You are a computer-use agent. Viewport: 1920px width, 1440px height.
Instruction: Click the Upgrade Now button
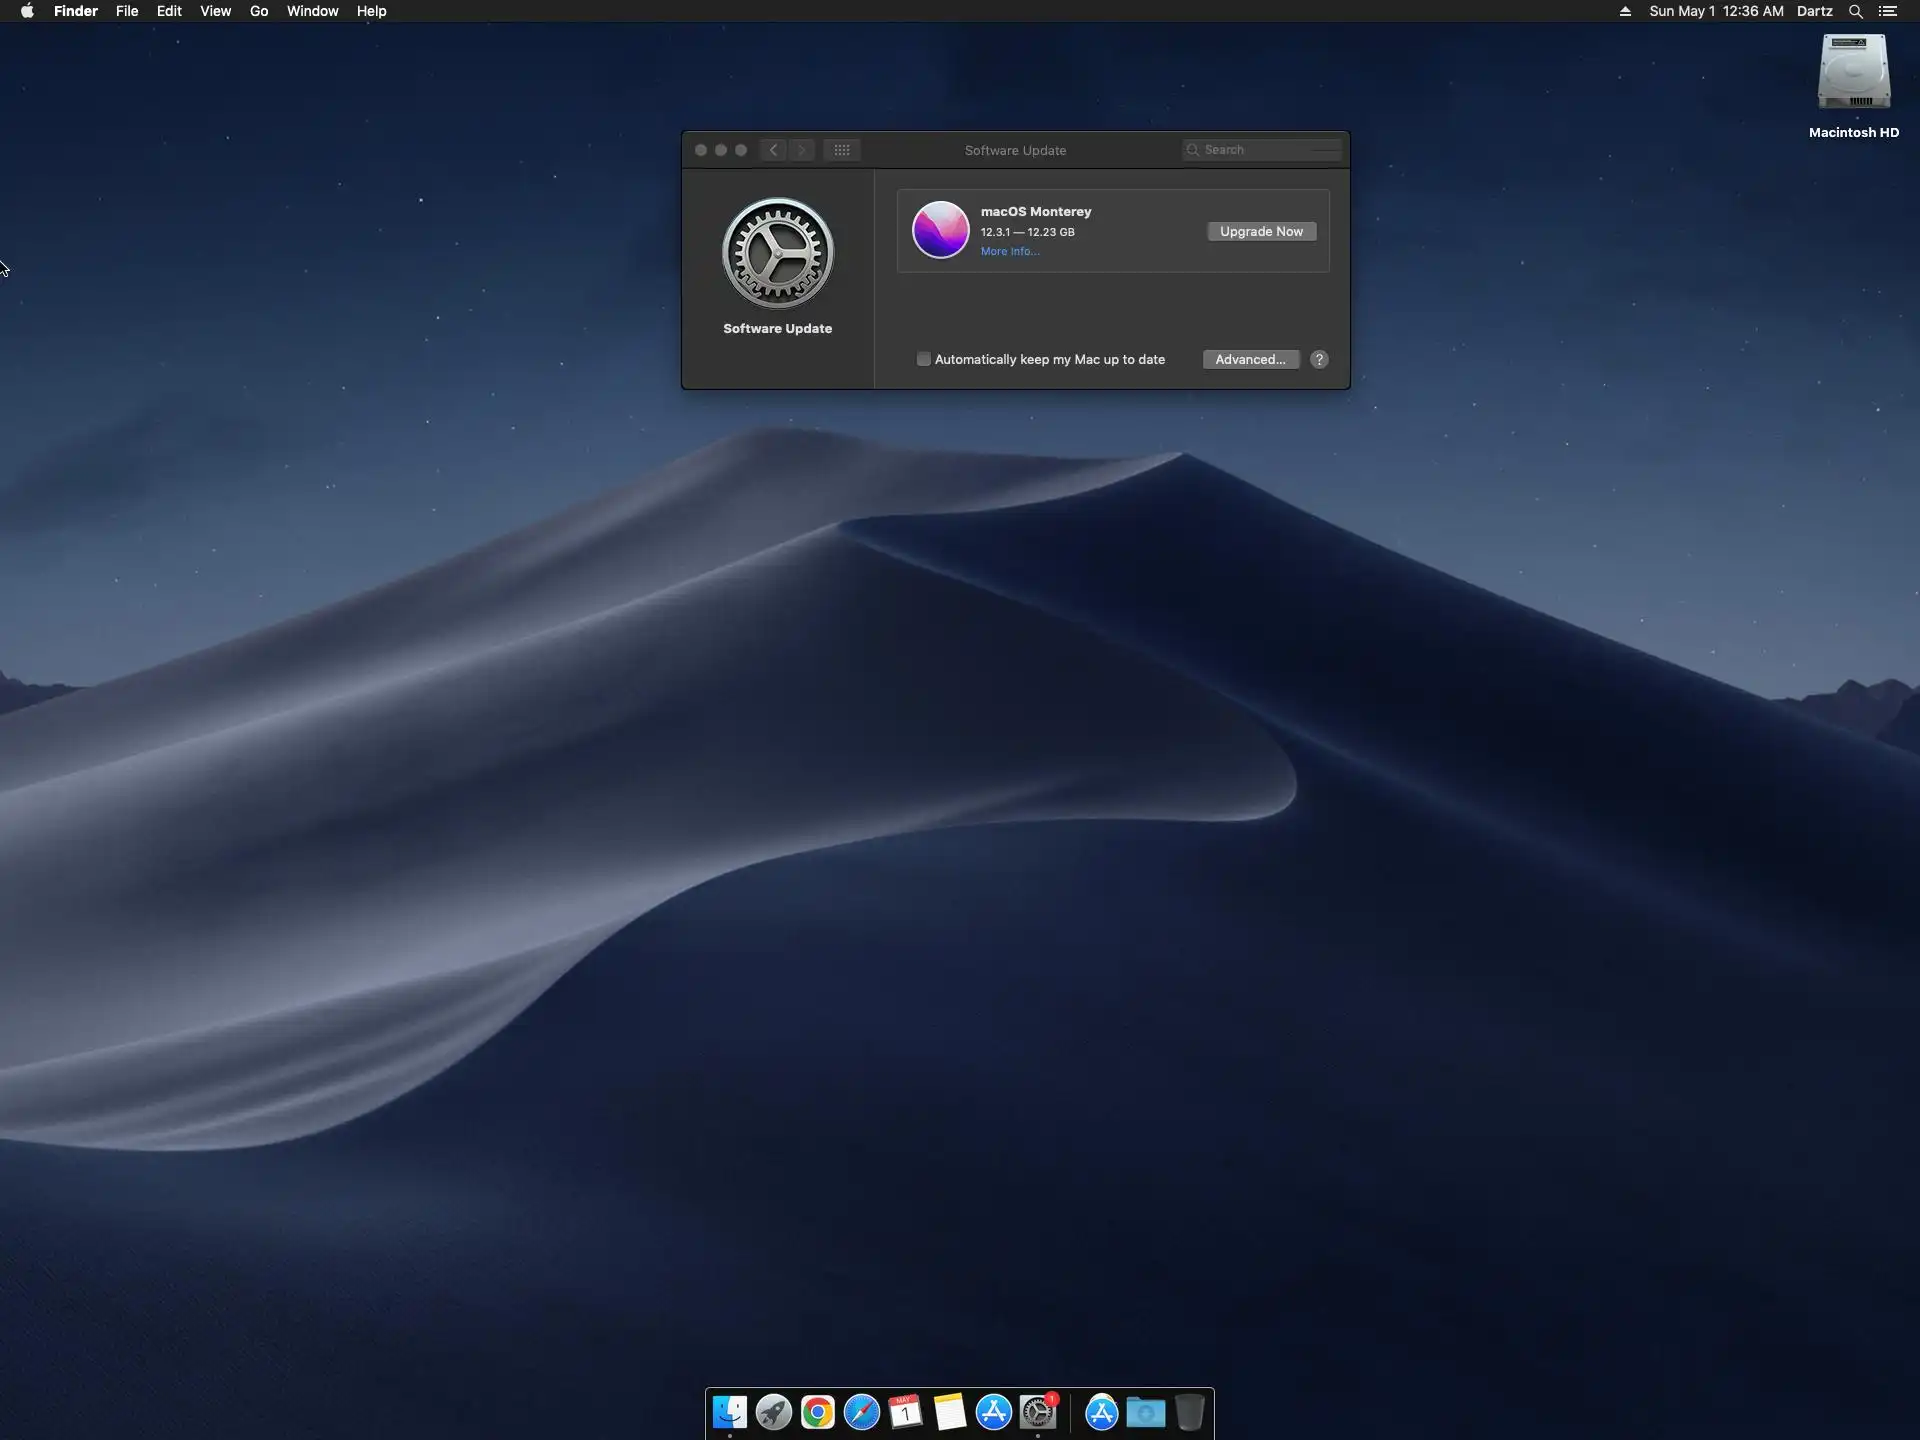(x=1261, y=231)
